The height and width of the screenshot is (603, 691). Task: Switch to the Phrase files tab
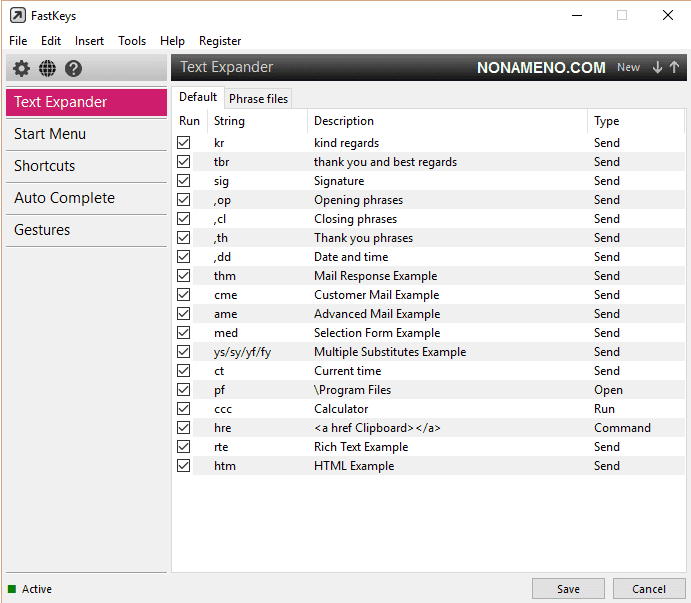point(258,98)
